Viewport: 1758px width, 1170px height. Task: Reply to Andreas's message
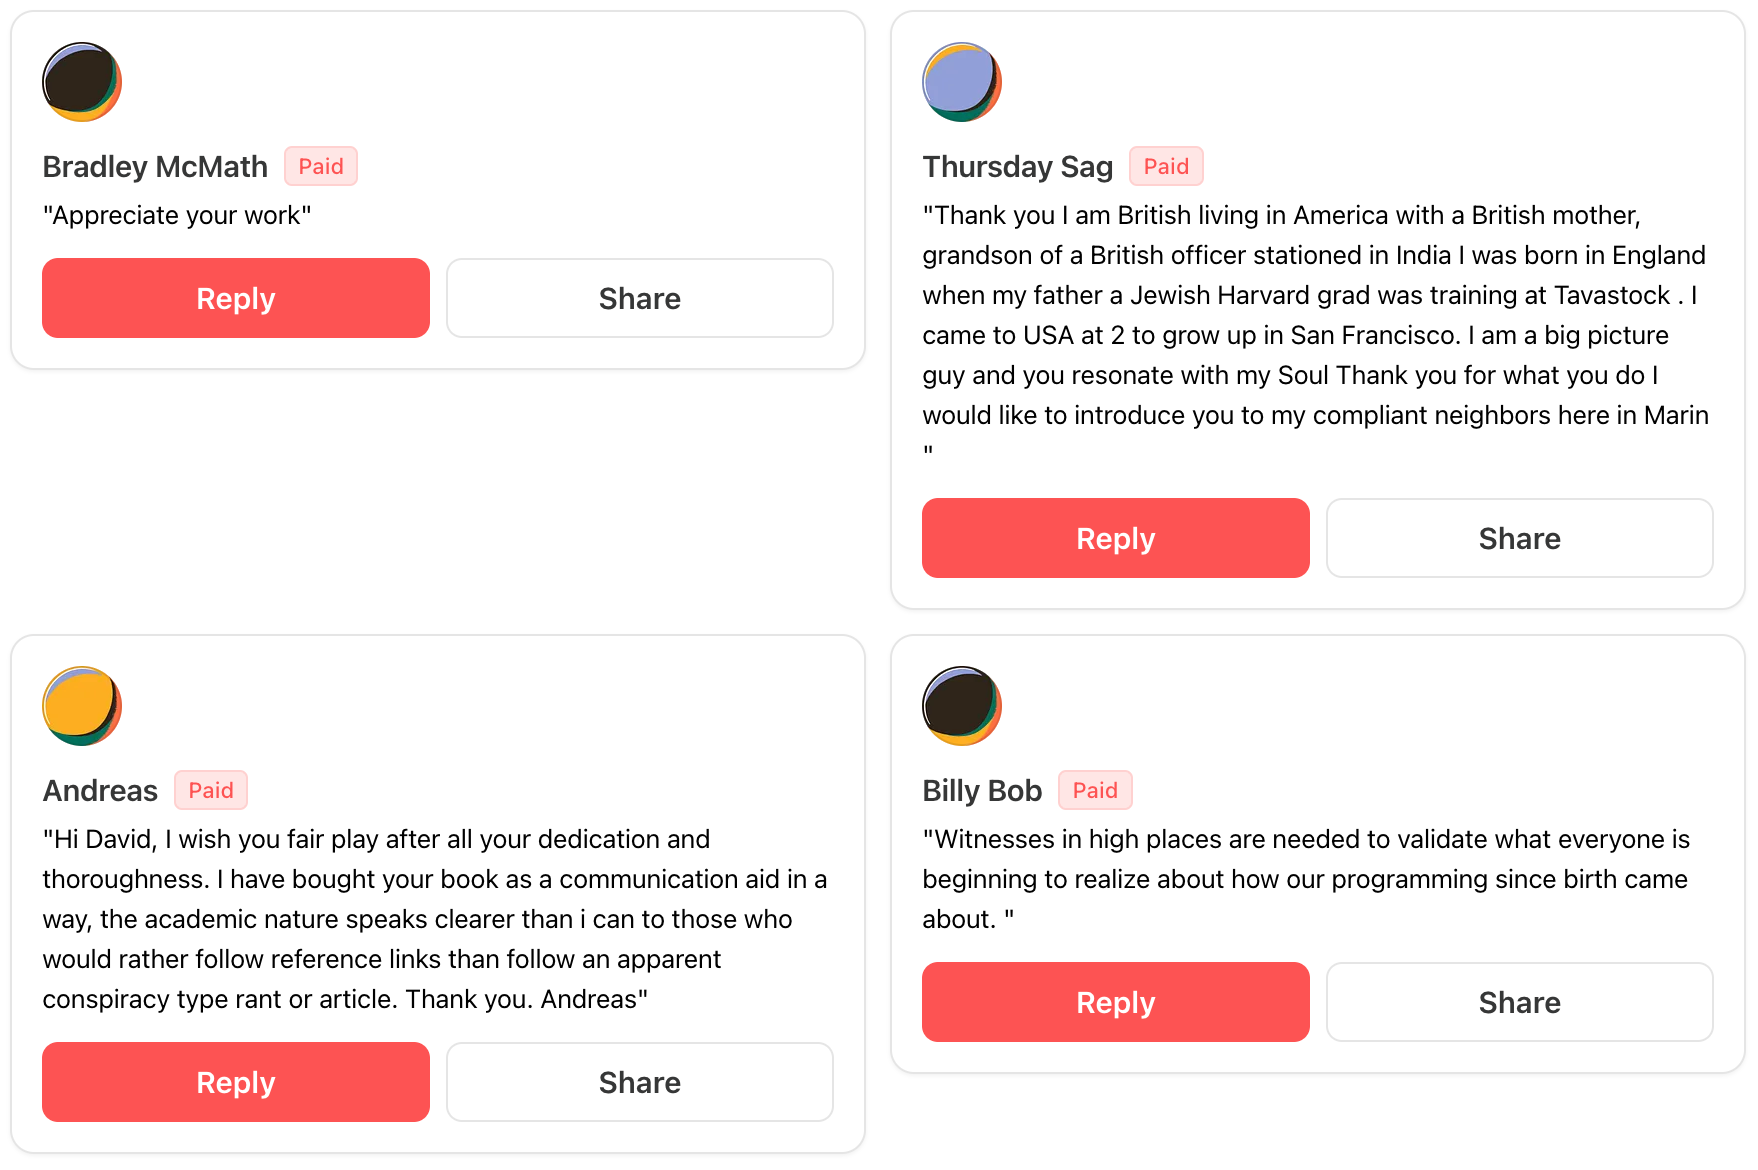point(236,1082)
